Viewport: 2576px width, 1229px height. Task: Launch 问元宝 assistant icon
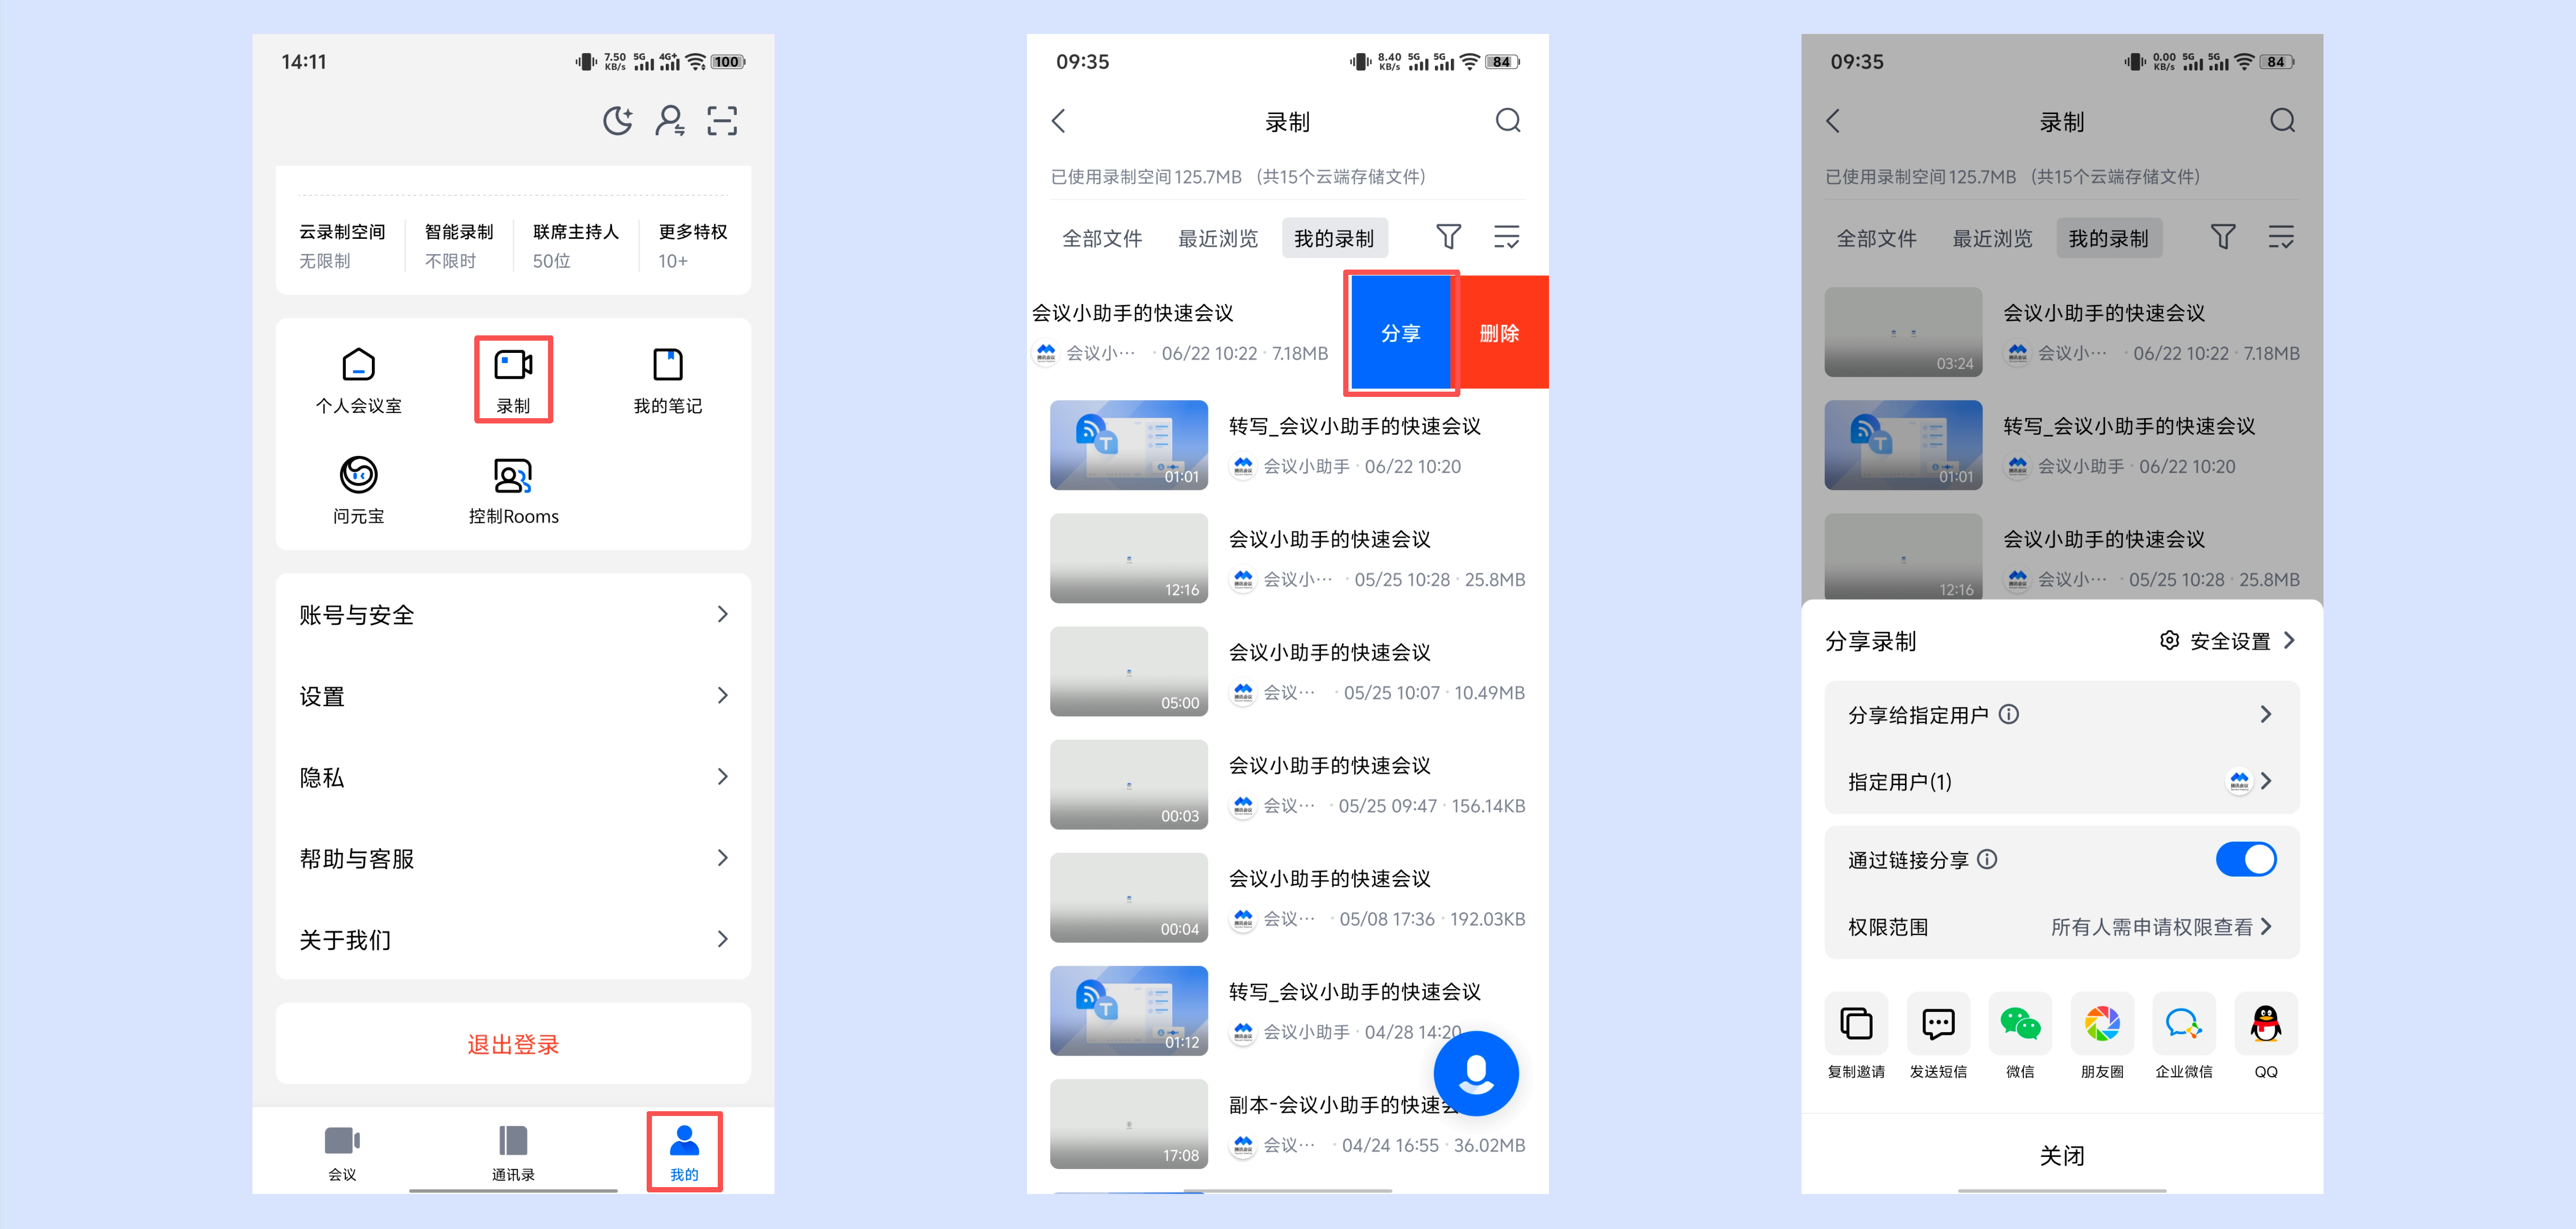(358, 490)
